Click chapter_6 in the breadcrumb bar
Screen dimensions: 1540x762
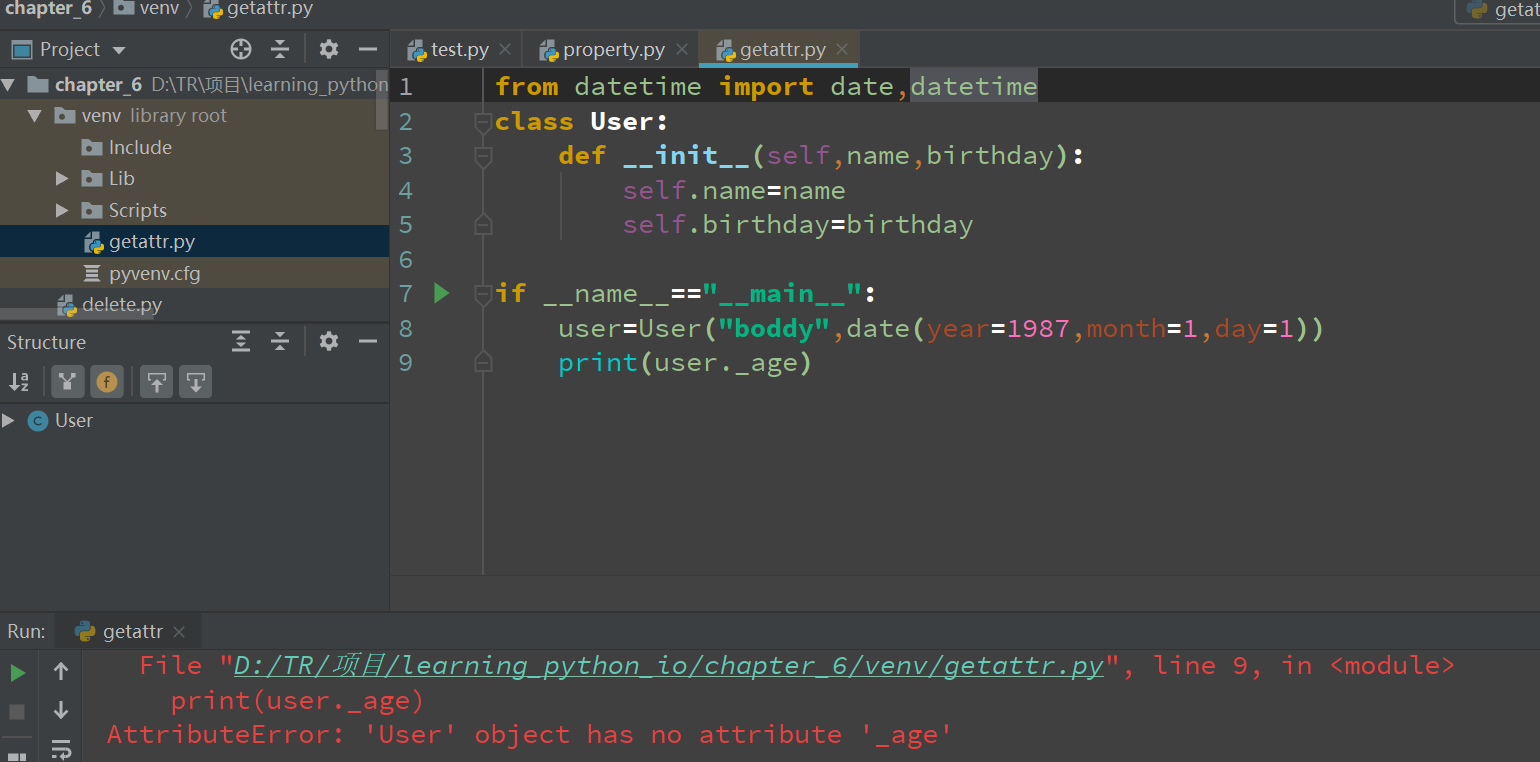click(x=49, y=9)
